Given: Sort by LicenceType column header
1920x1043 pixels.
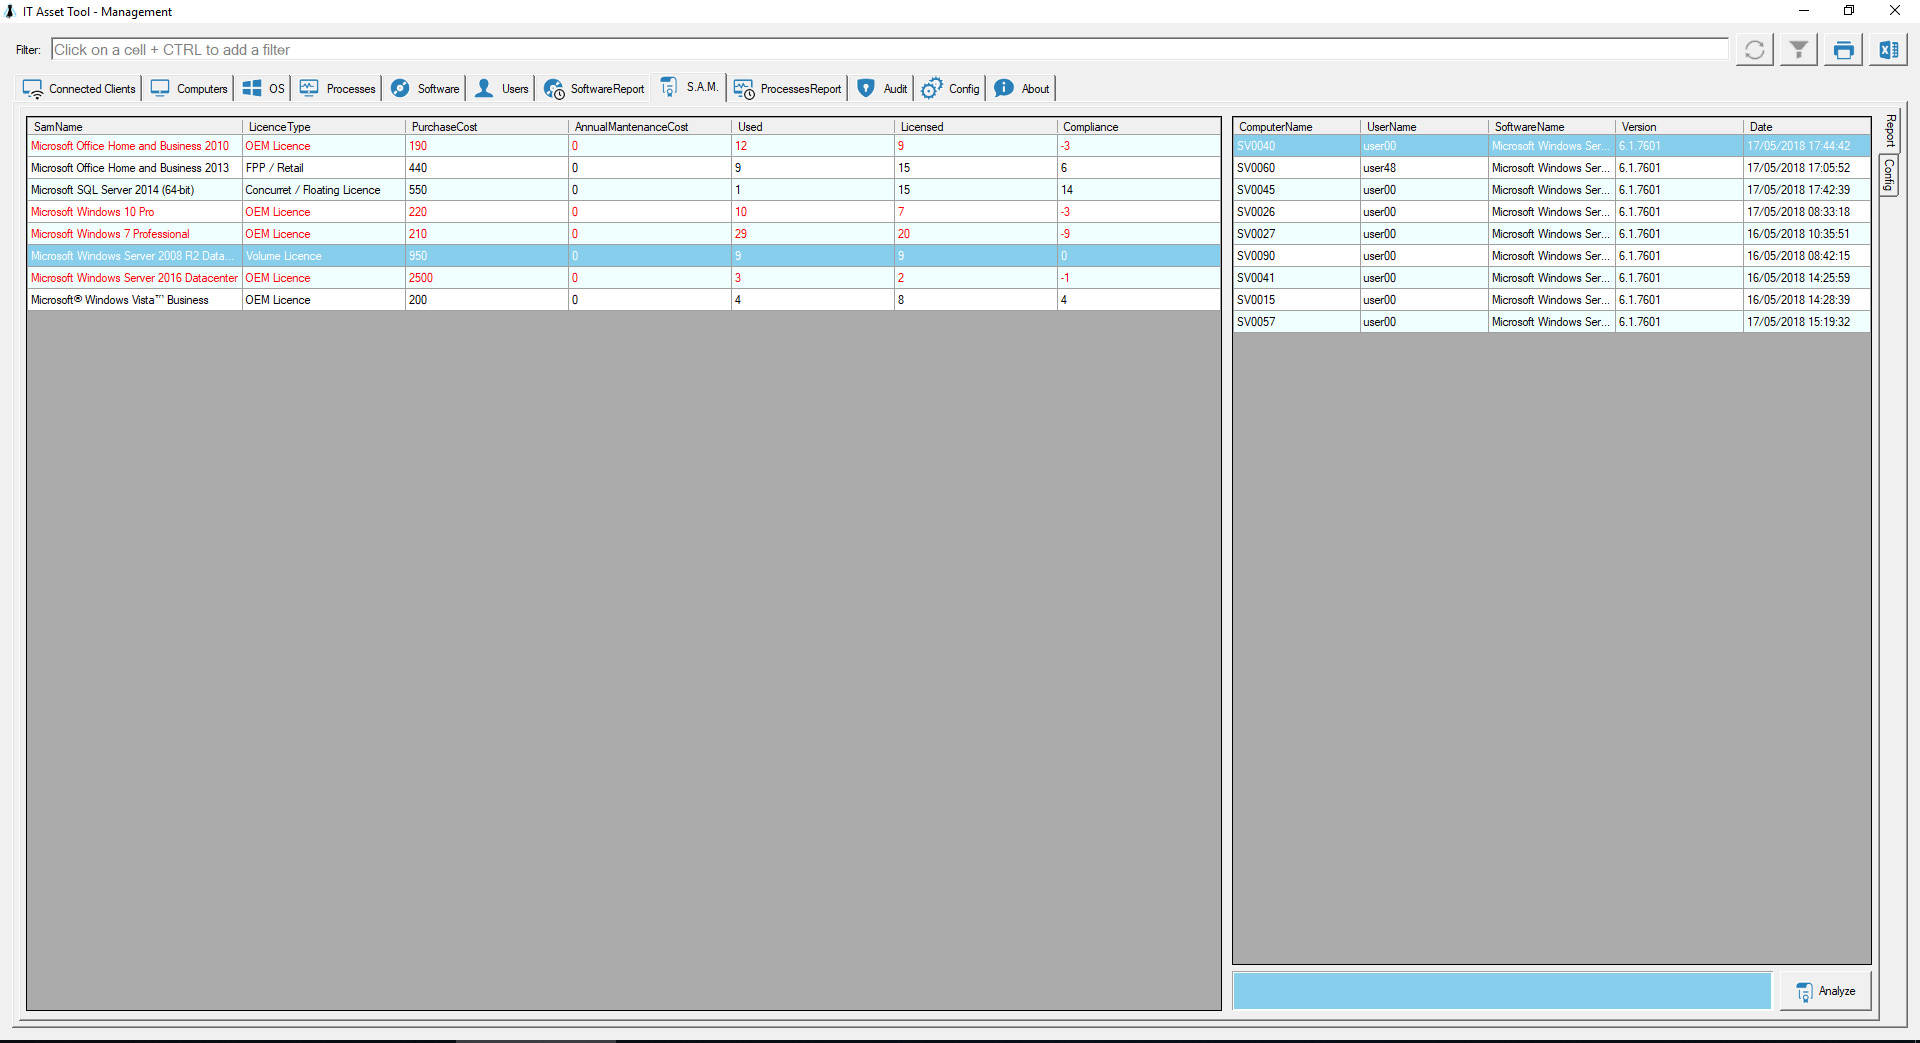Looking at the screenshot, I should click(324, 127).
